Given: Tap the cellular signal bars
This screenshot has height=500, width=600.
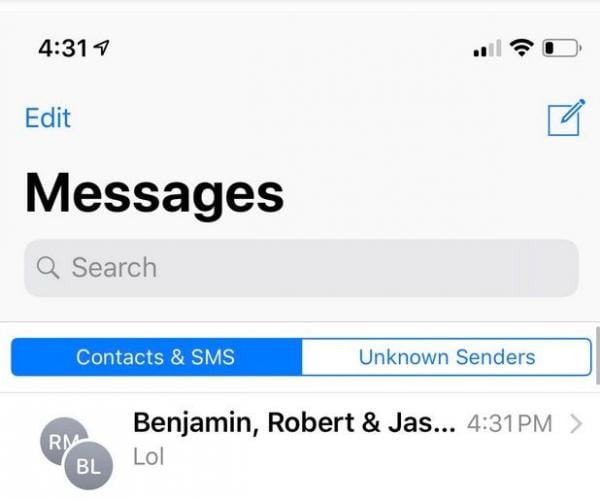Looking at the screenshot, I should pos(487,48).
